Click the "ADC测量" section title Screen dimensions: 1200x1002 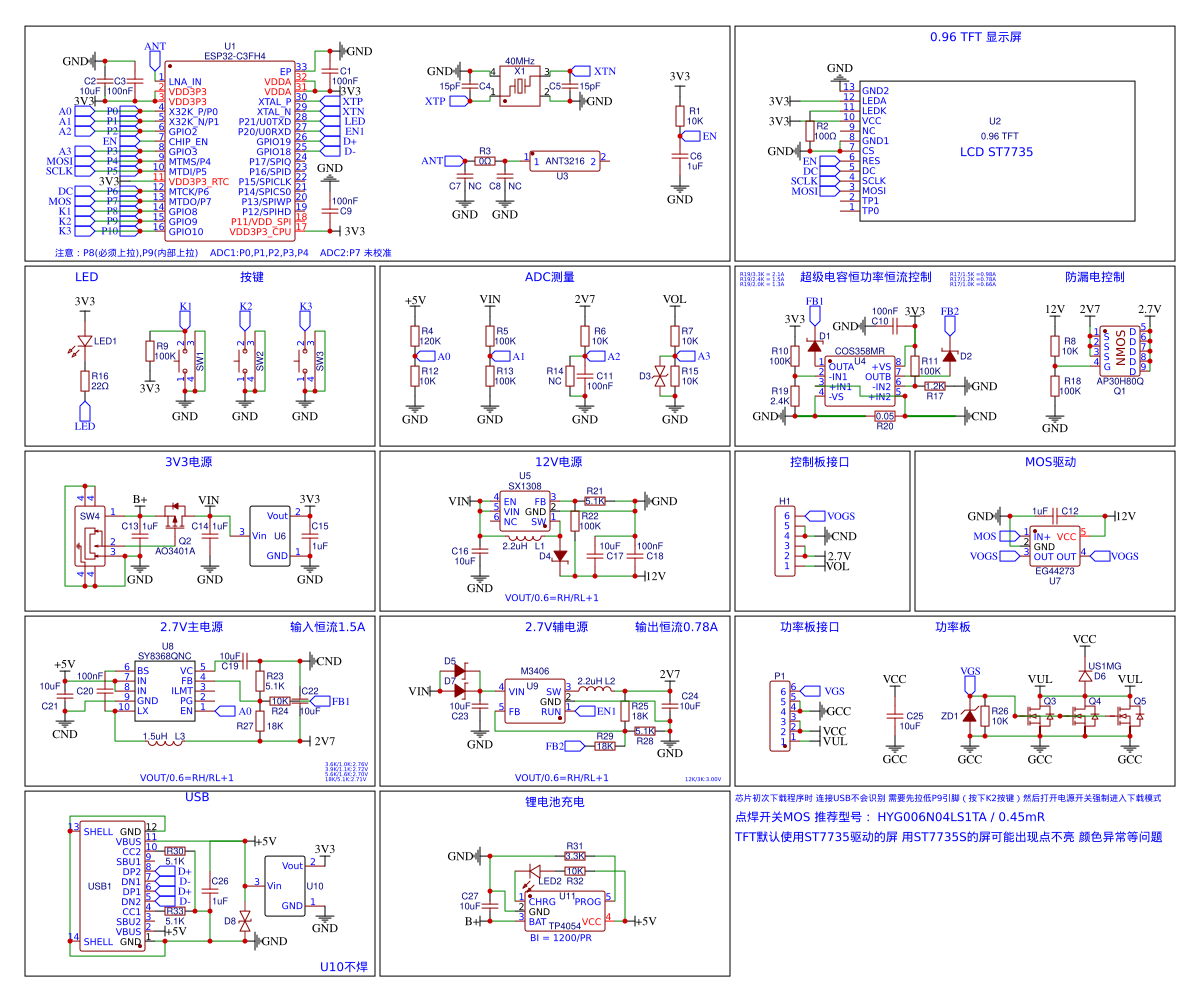550,276
